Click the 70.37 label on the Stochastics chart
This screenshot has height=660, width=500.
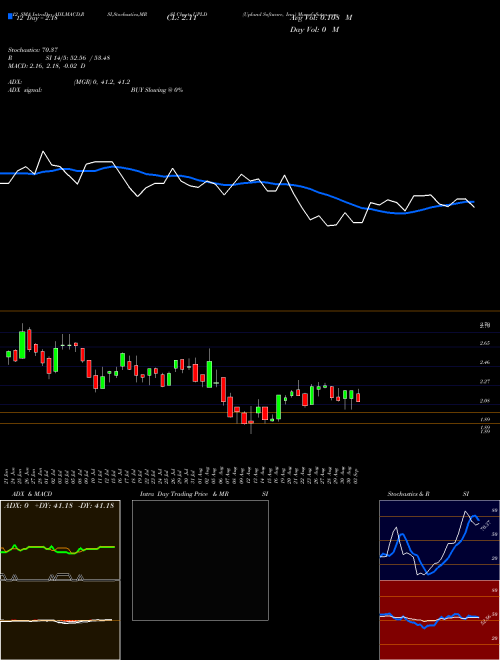(485, 525)
